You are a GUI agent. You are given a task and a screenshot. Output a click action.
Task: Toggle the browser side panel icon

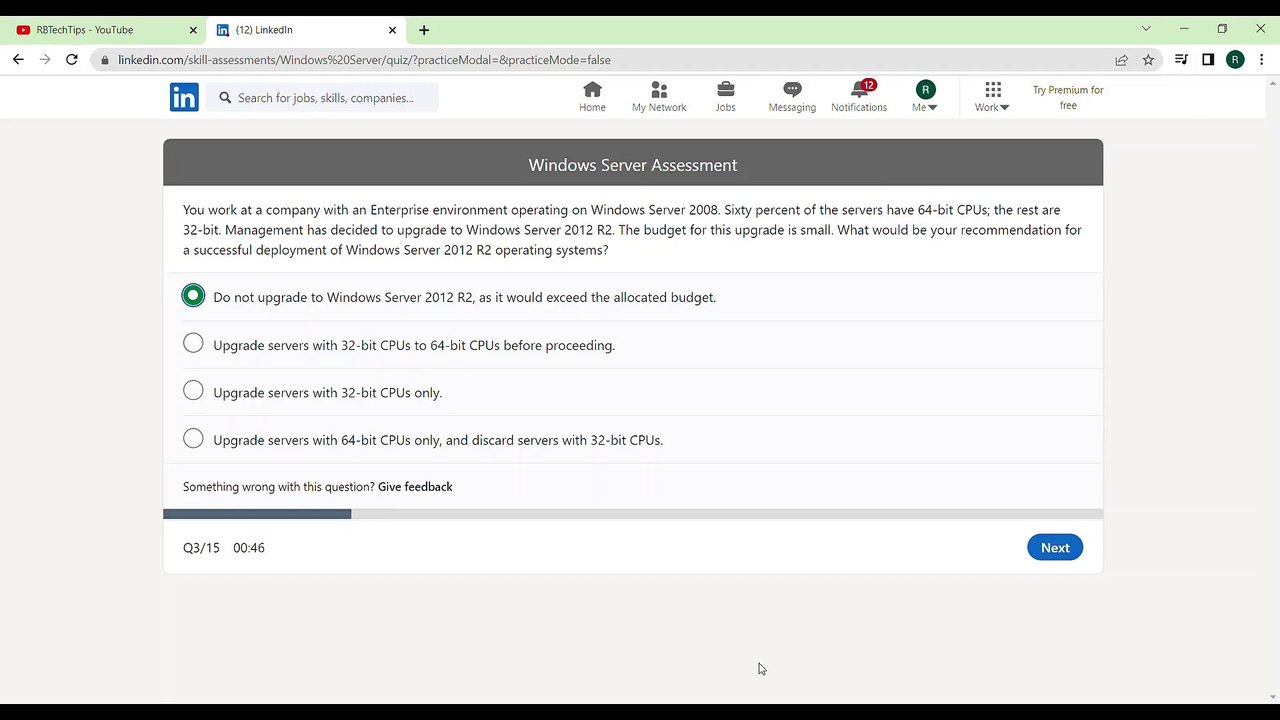1208,60
